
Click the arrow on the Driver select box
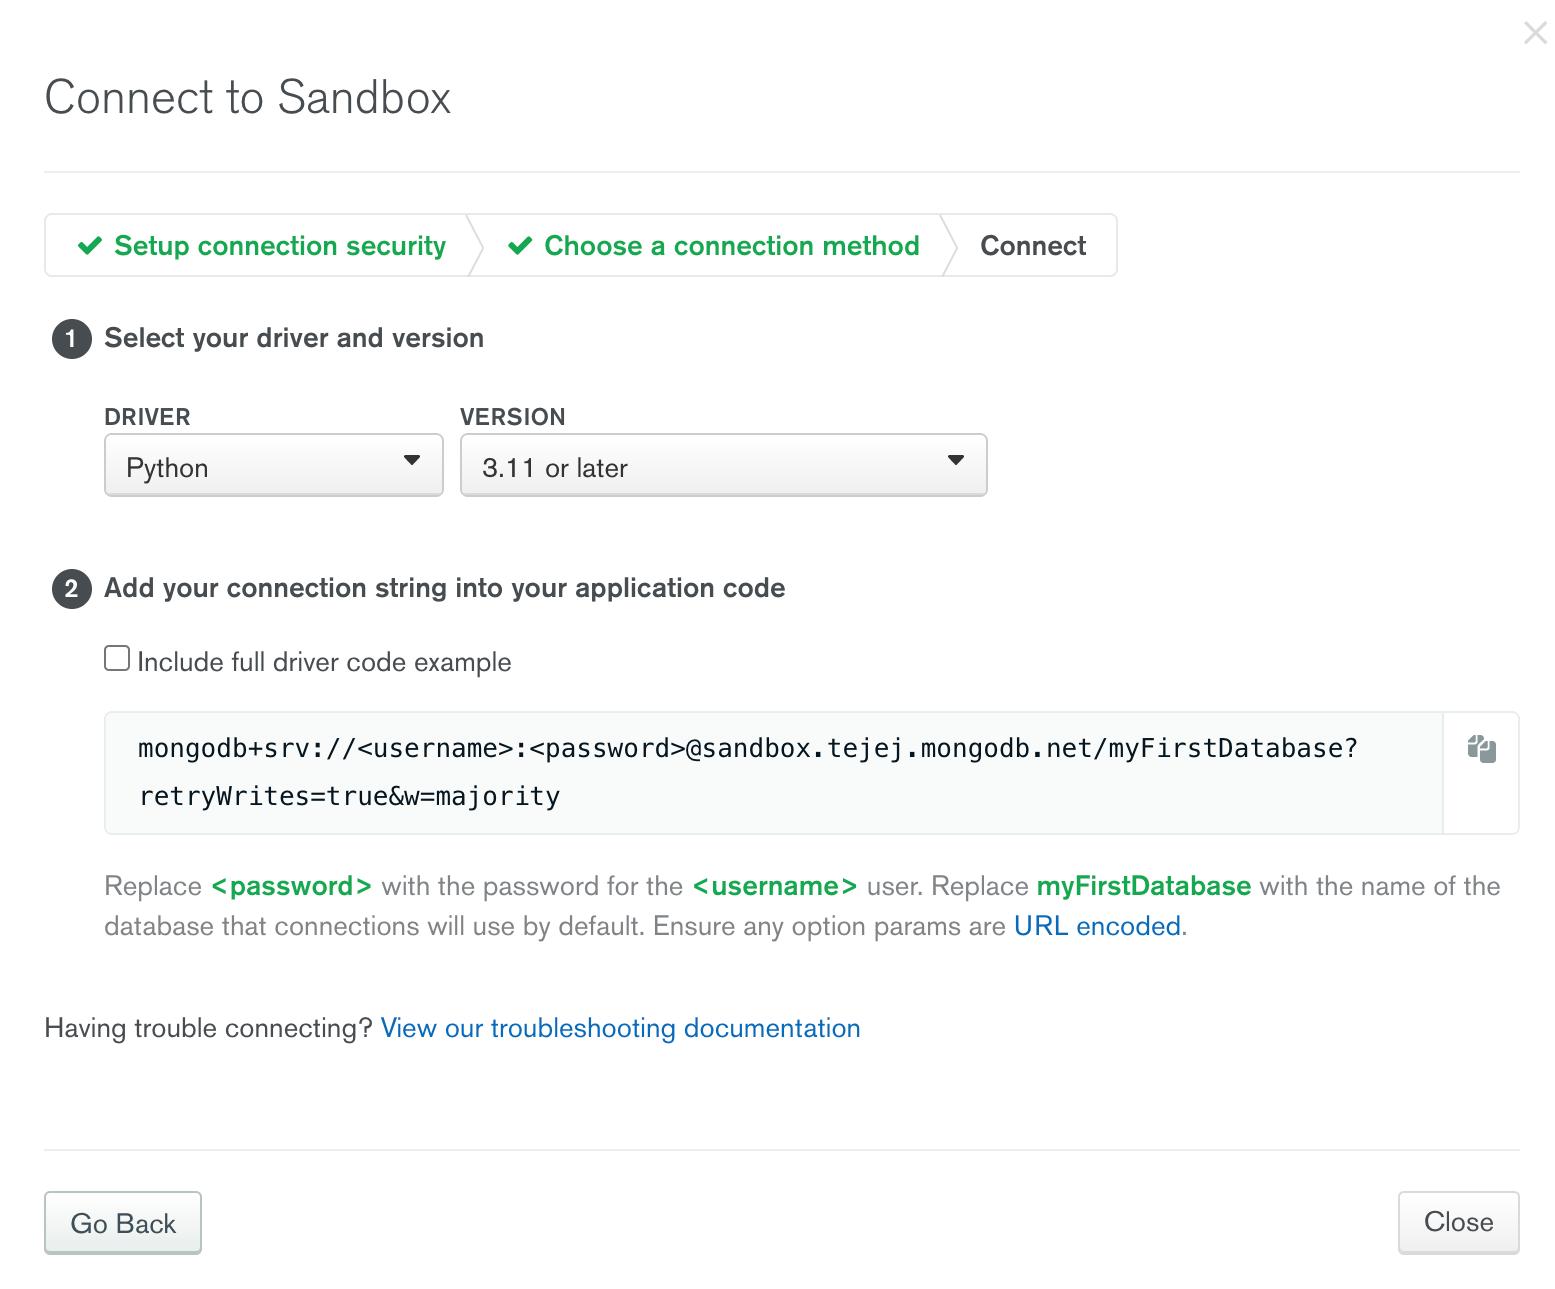[x=411, y=460]
